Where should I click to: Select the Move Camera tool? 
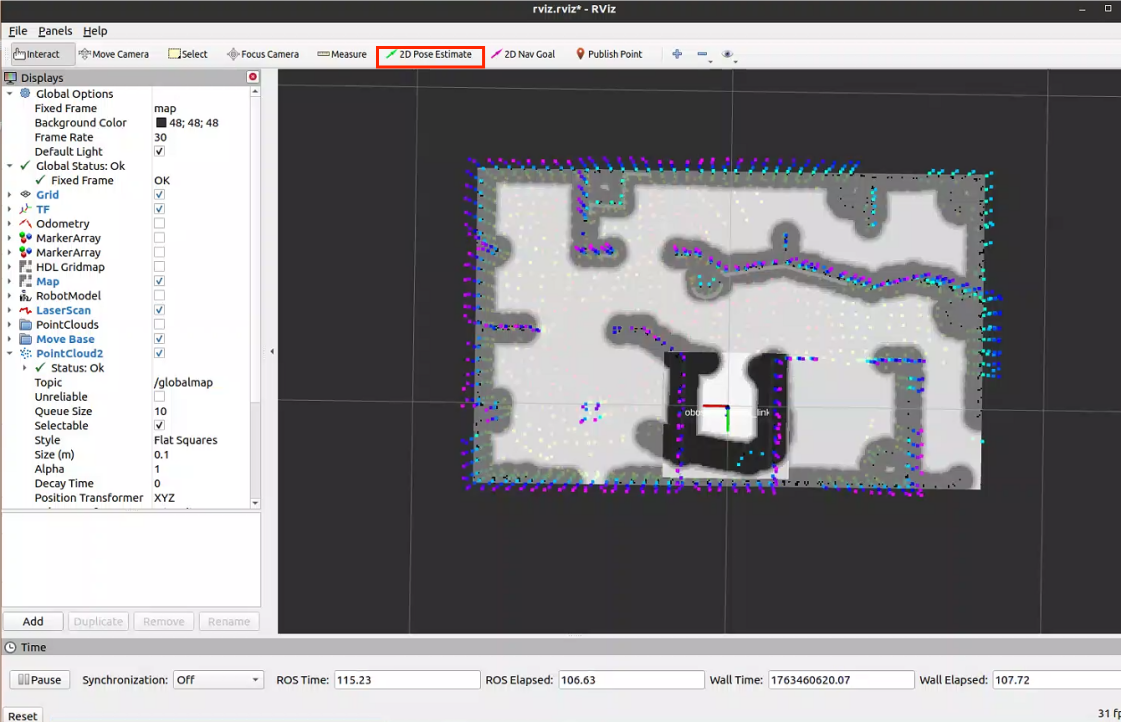113,54
